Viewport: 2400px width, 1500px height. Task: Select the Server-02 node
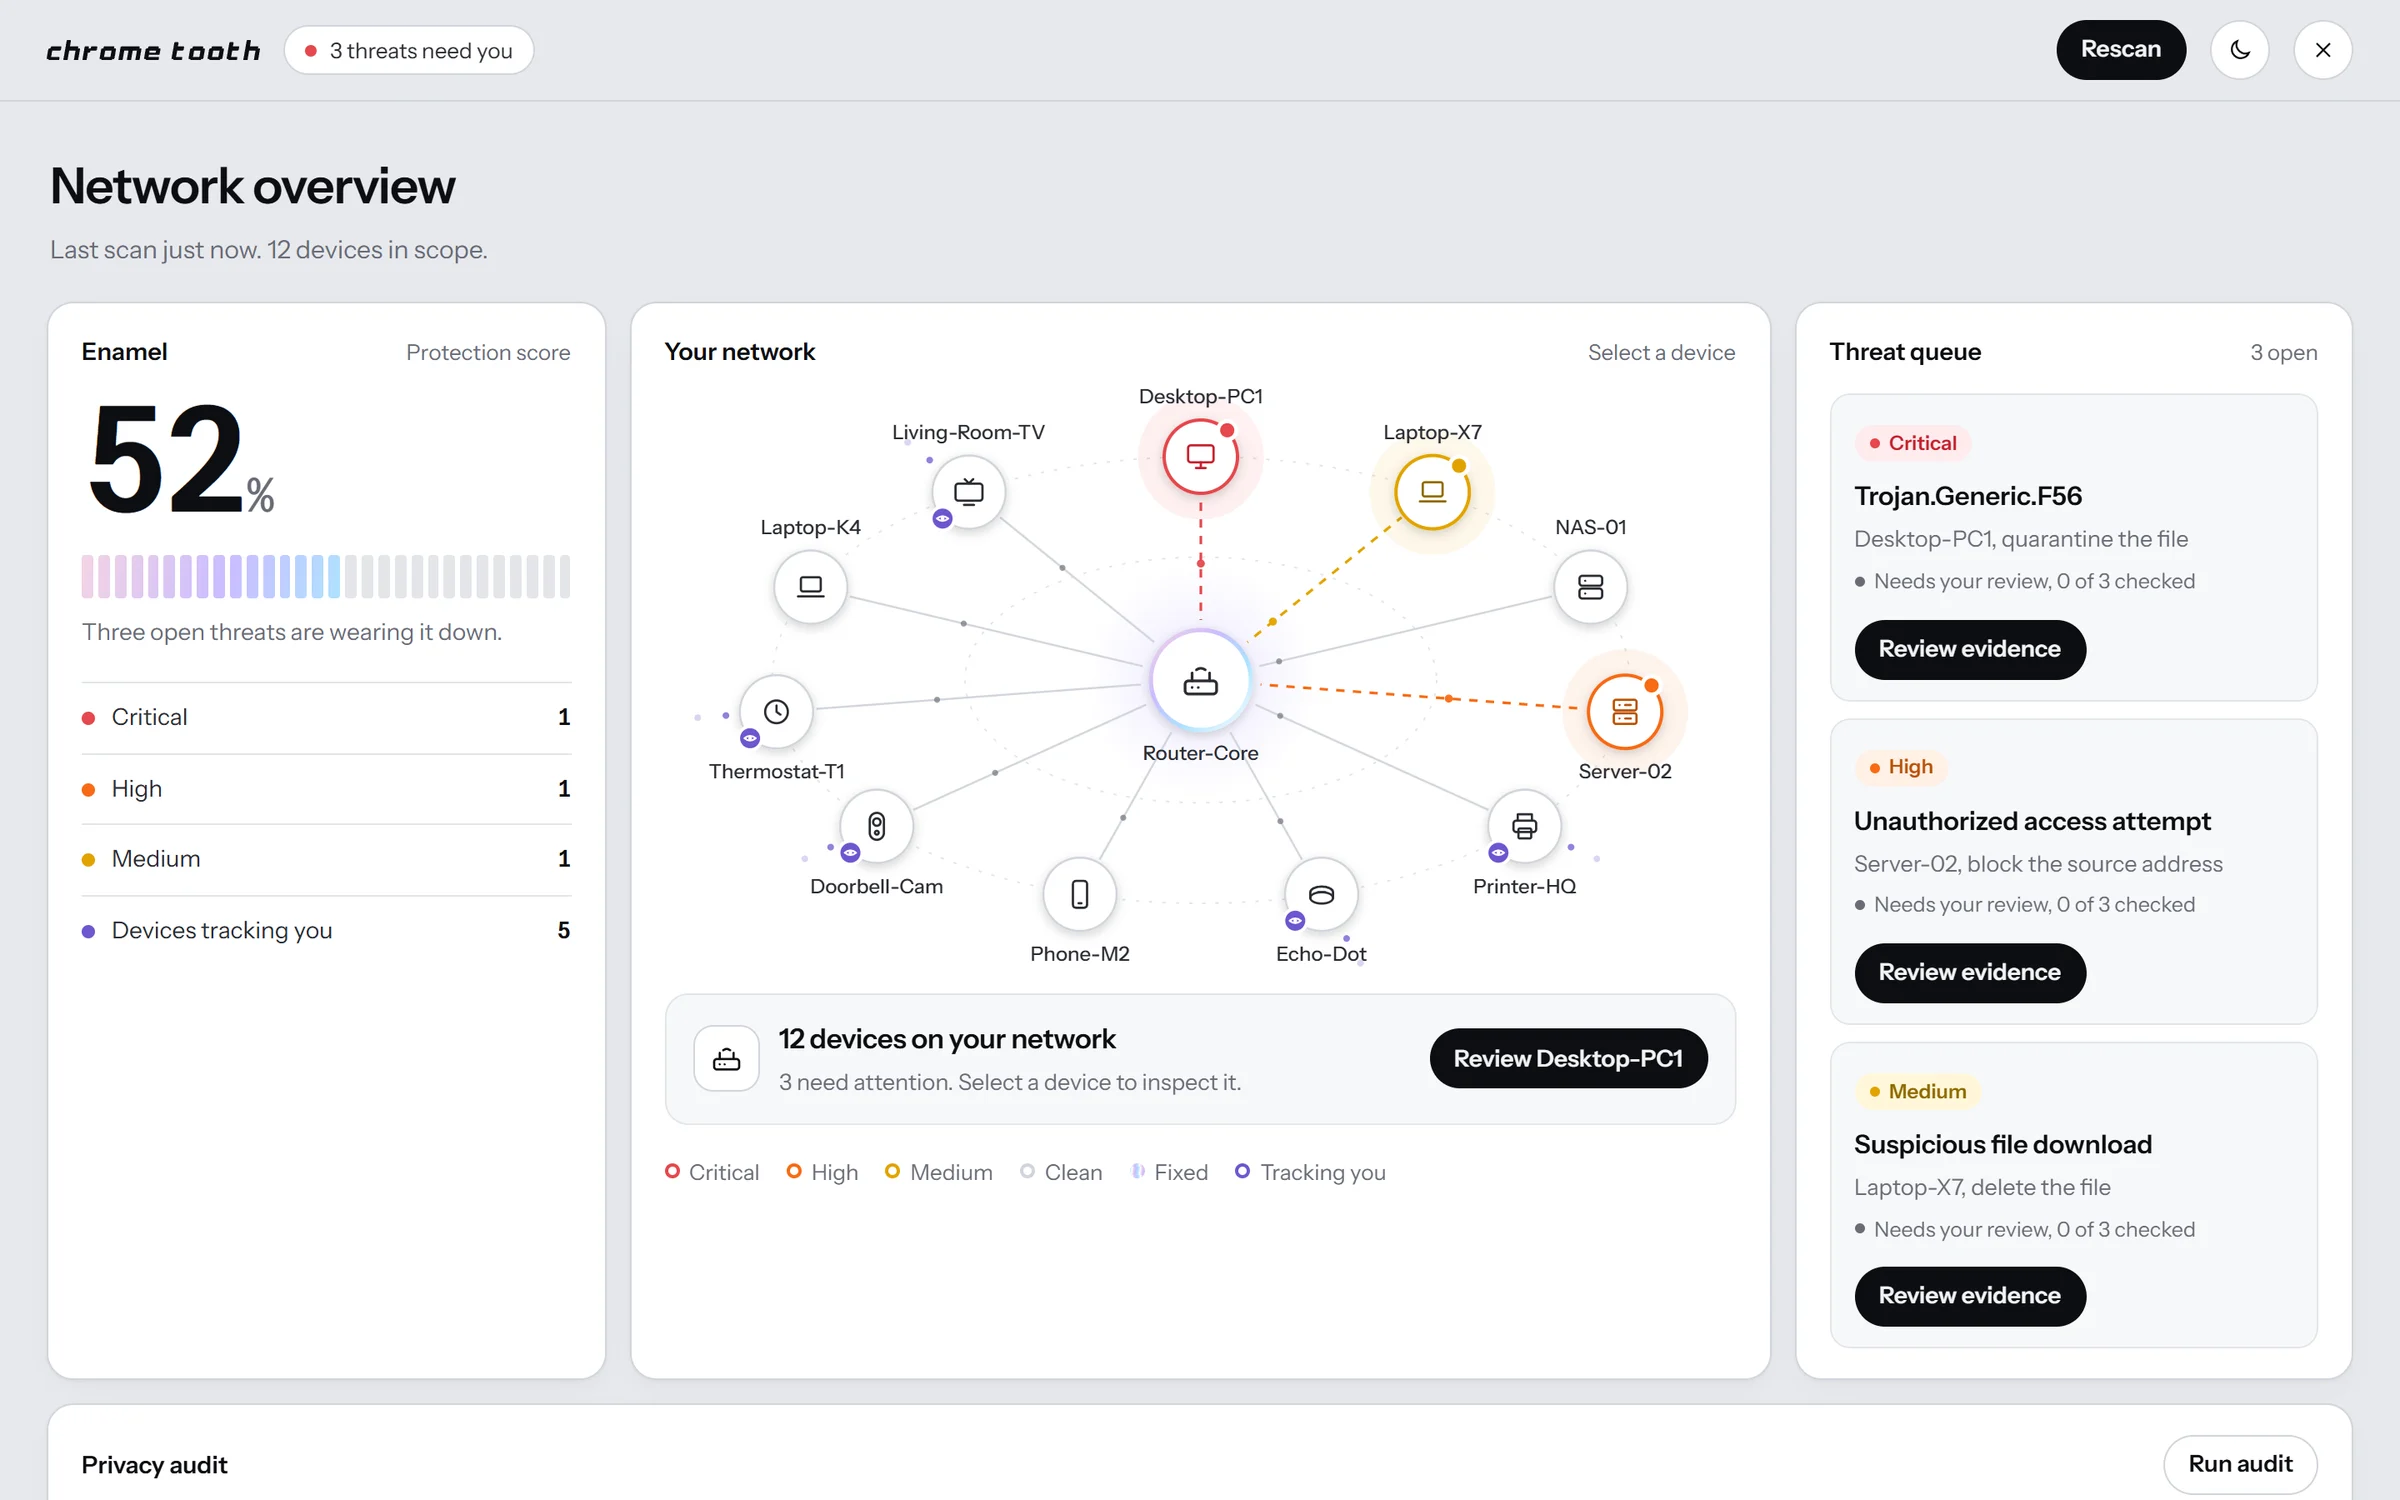pyautogui.click(x=1625, y=712)
